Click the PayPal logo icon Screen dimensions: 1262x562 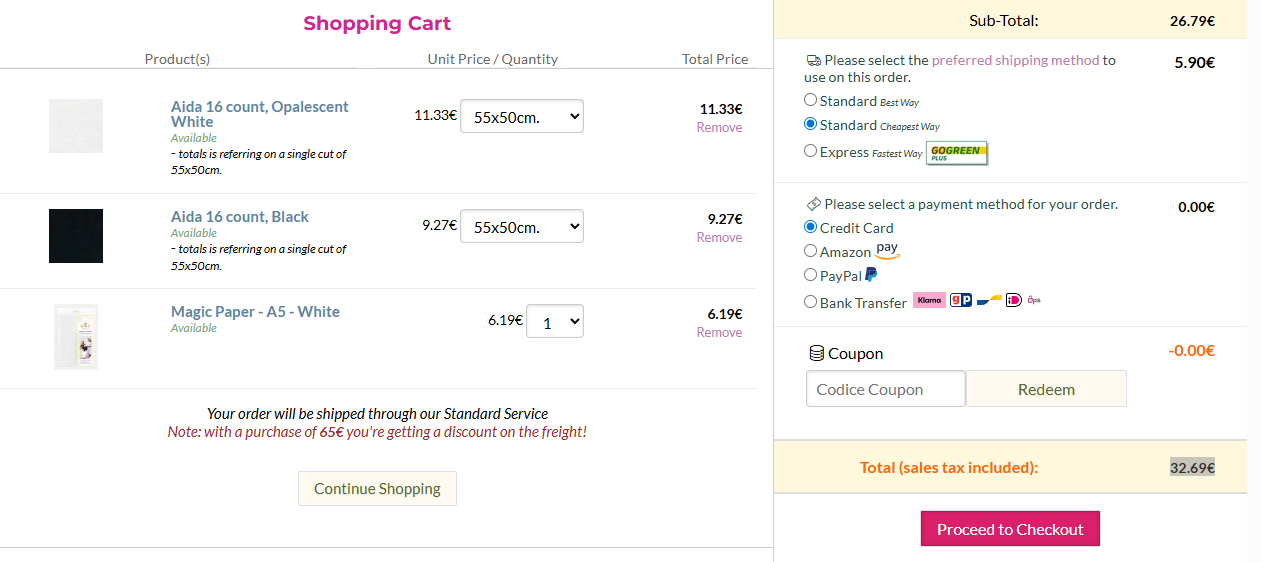[871, 275]
